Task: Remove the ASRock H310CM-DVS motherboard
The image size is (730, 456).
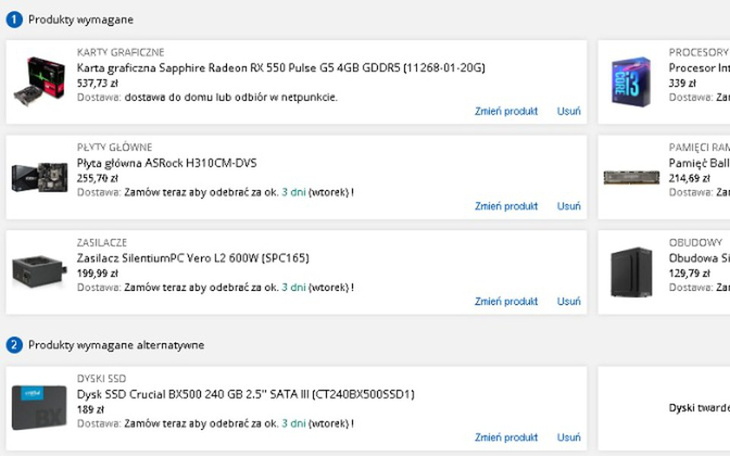Action: 568,206
